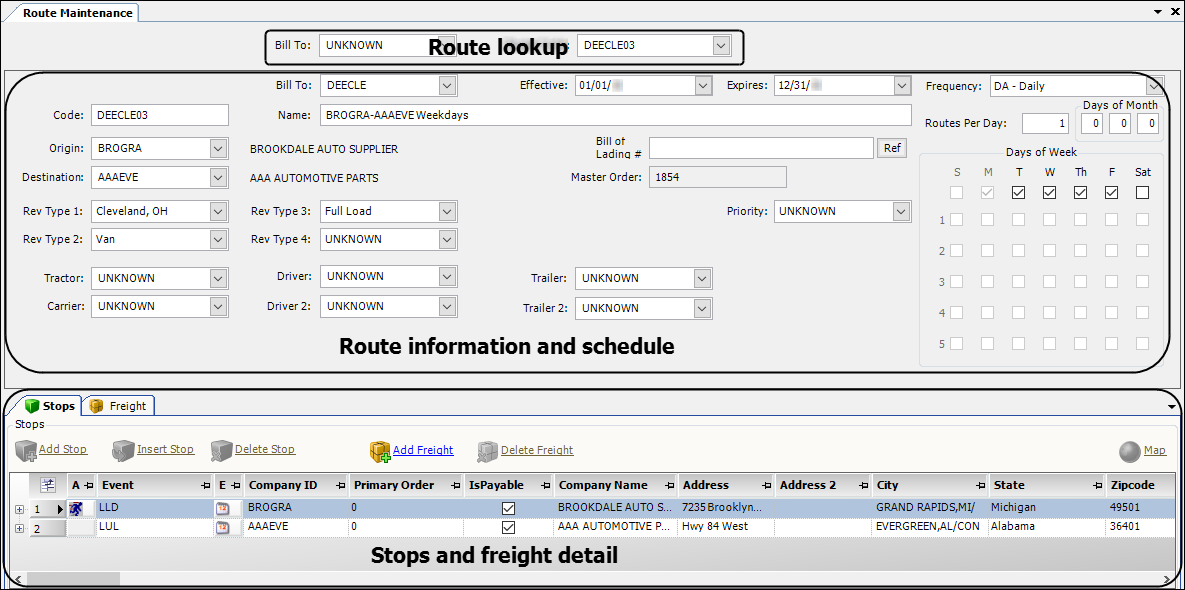Screen dimensions: 1185x590
Task: Open the Frequency dropdown
Action: click(x=1154, y=86)
